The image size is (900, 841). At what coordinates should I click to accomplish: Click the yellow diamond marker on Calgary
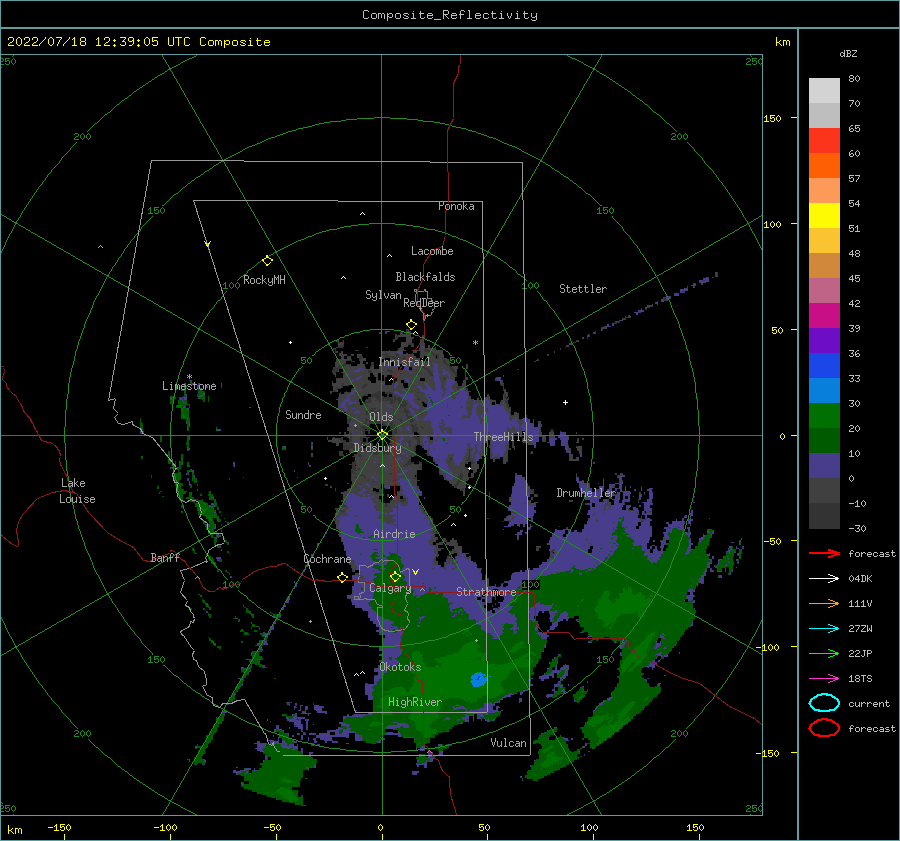pos(395,576)
